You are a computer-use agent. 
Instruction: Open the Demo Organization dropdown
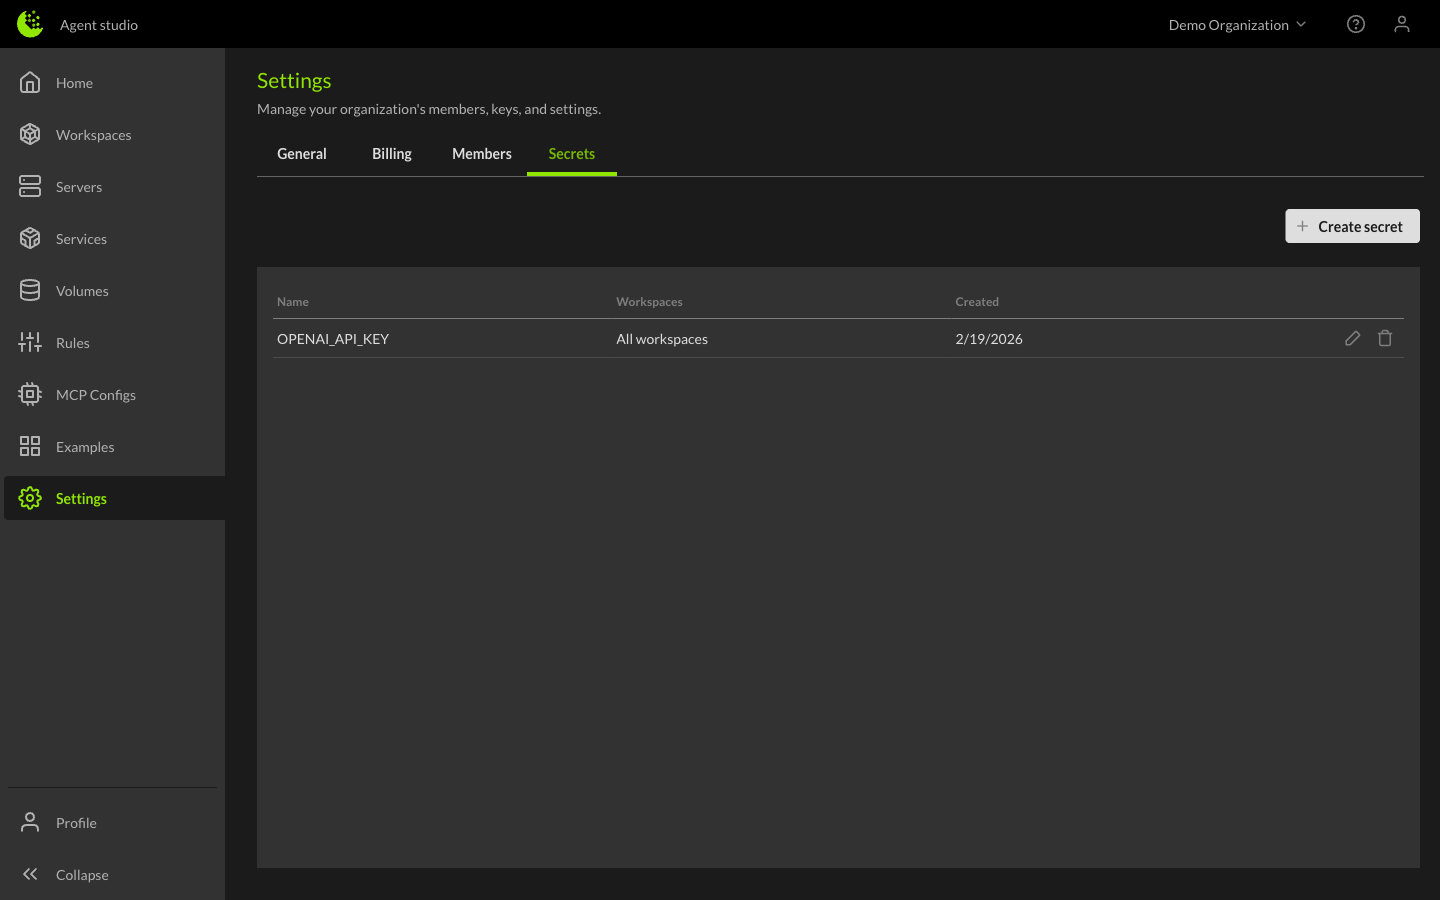1237,24
